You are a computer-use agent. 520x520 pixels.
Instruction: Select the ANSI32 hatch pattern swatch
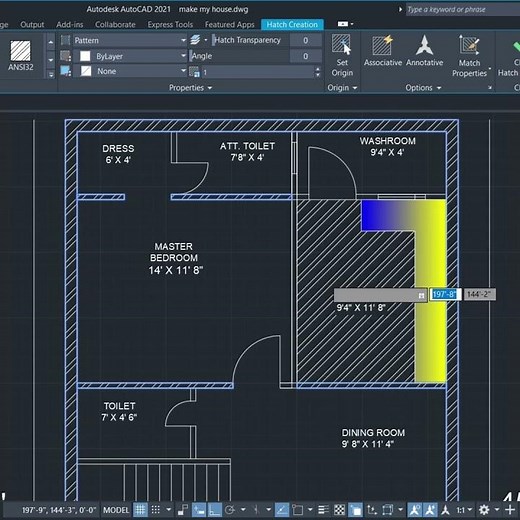[x=20, y=55]
